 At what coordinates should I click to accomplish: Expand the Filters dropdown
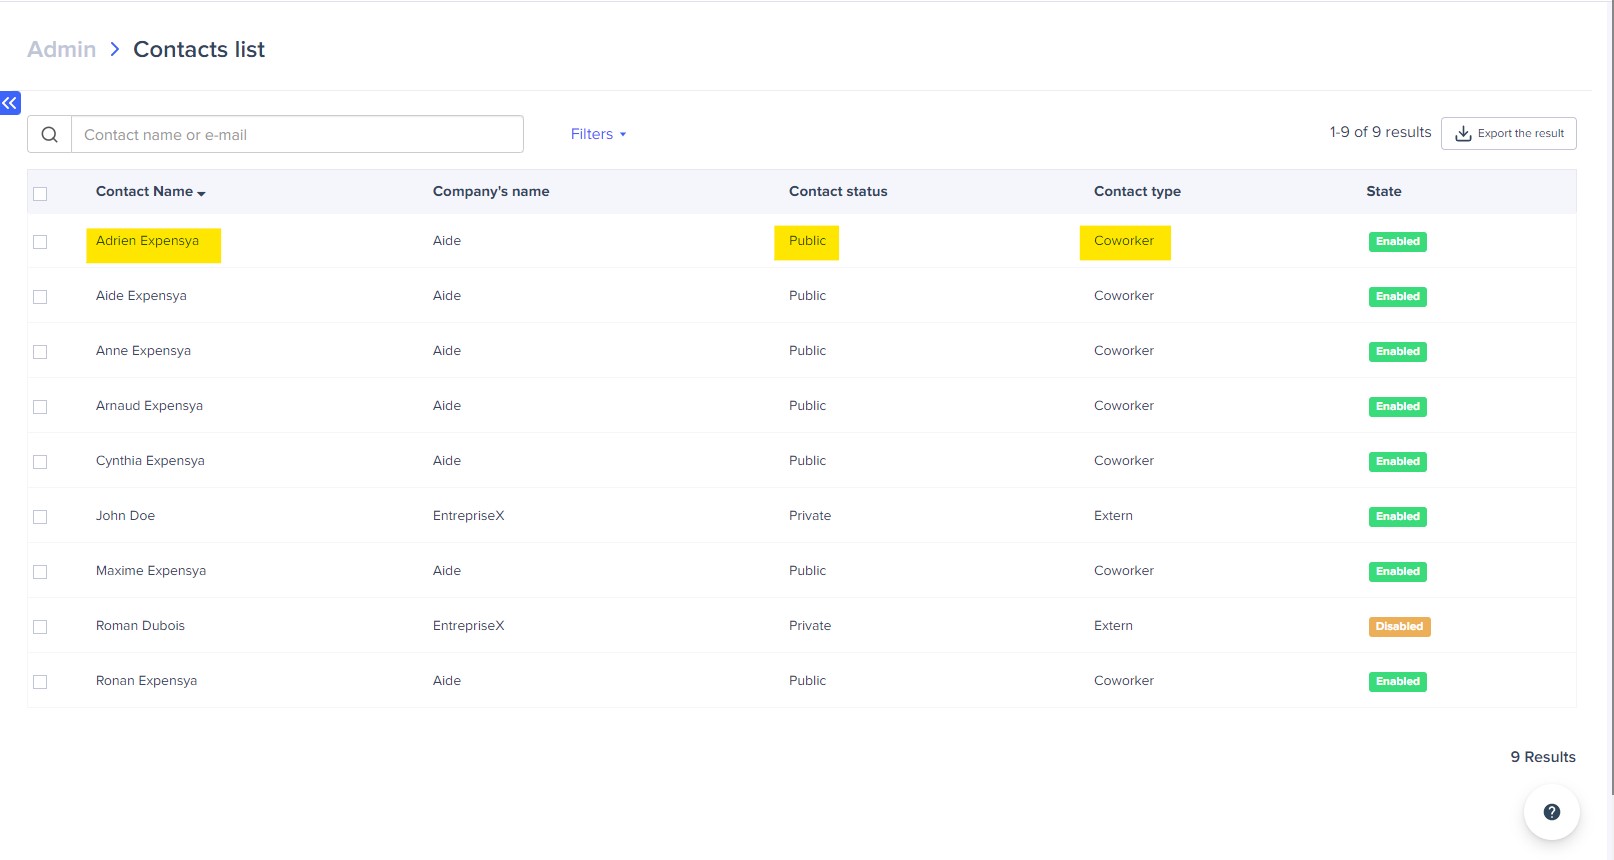pyautogui.click(x=598, y=134)
